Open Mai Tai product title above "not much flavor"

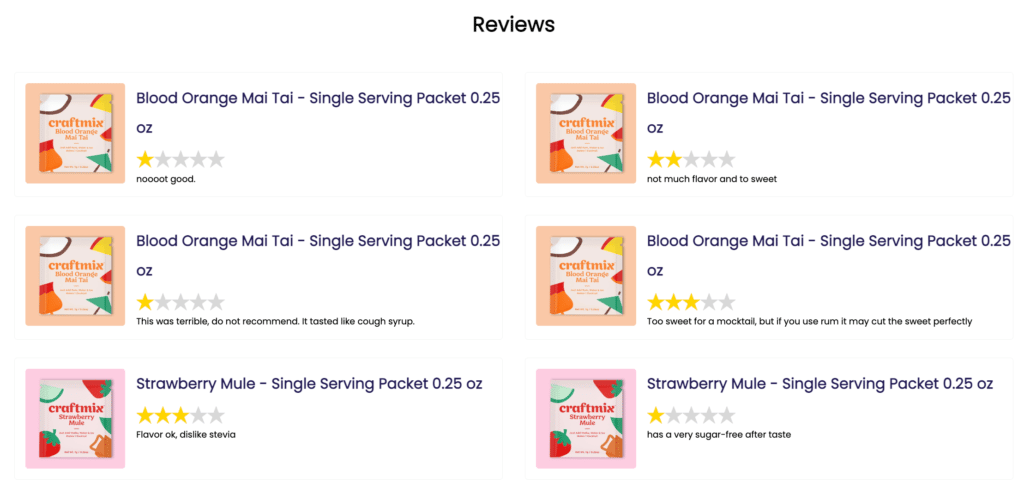coord(829,112)
